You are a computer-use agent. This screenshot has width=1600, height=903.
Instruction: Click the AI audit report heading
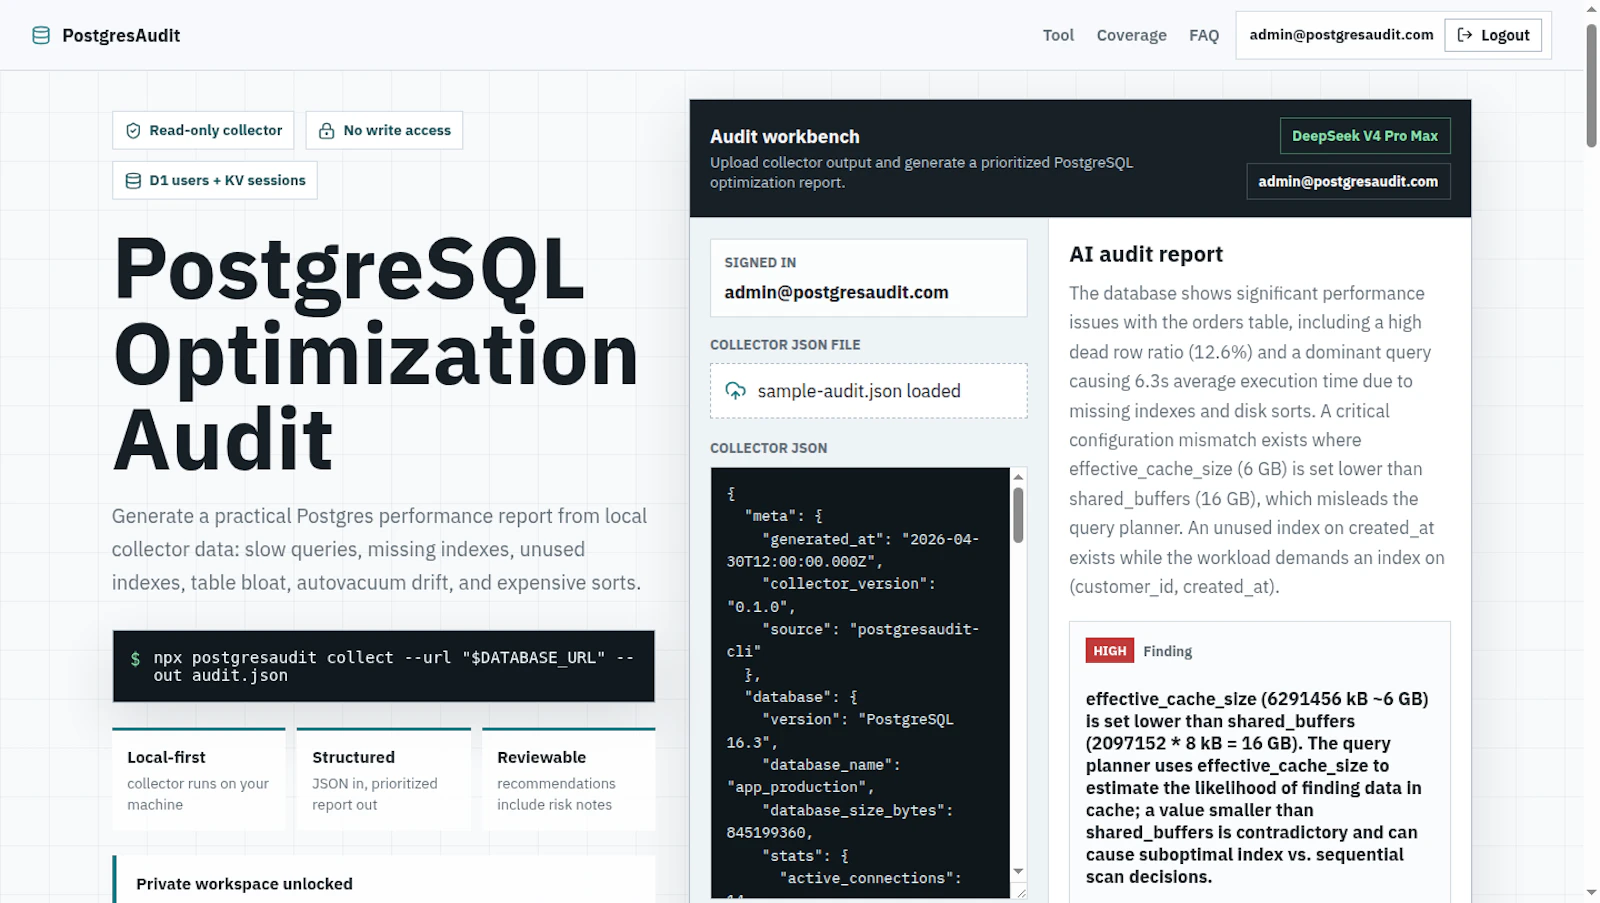click(1146, 255)
